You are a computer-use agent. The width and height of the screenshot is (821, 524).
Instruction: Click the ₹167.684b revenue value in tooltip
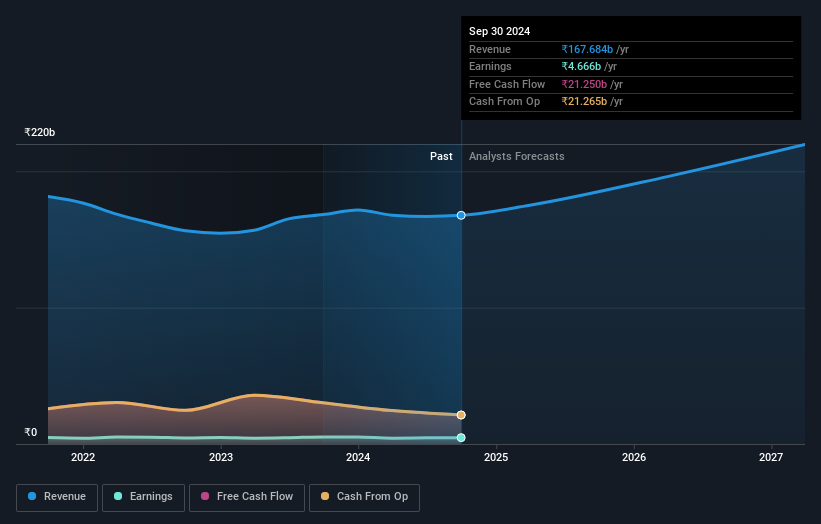(x=587, y=49)
